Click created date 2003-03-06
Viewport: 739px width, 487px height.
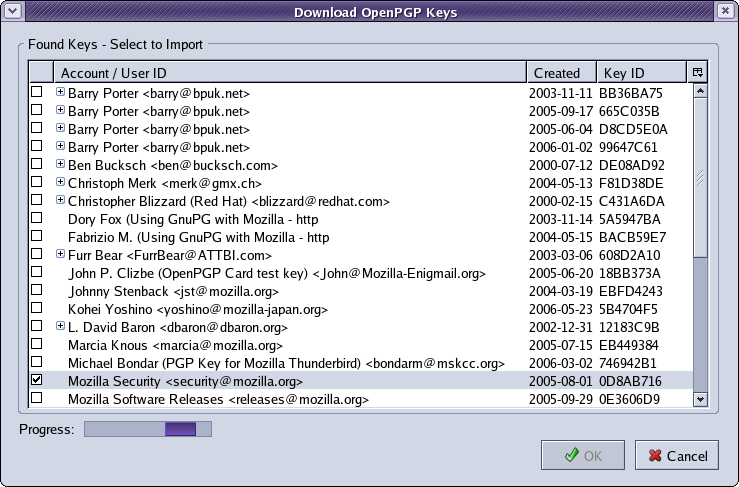pos(560,256)
